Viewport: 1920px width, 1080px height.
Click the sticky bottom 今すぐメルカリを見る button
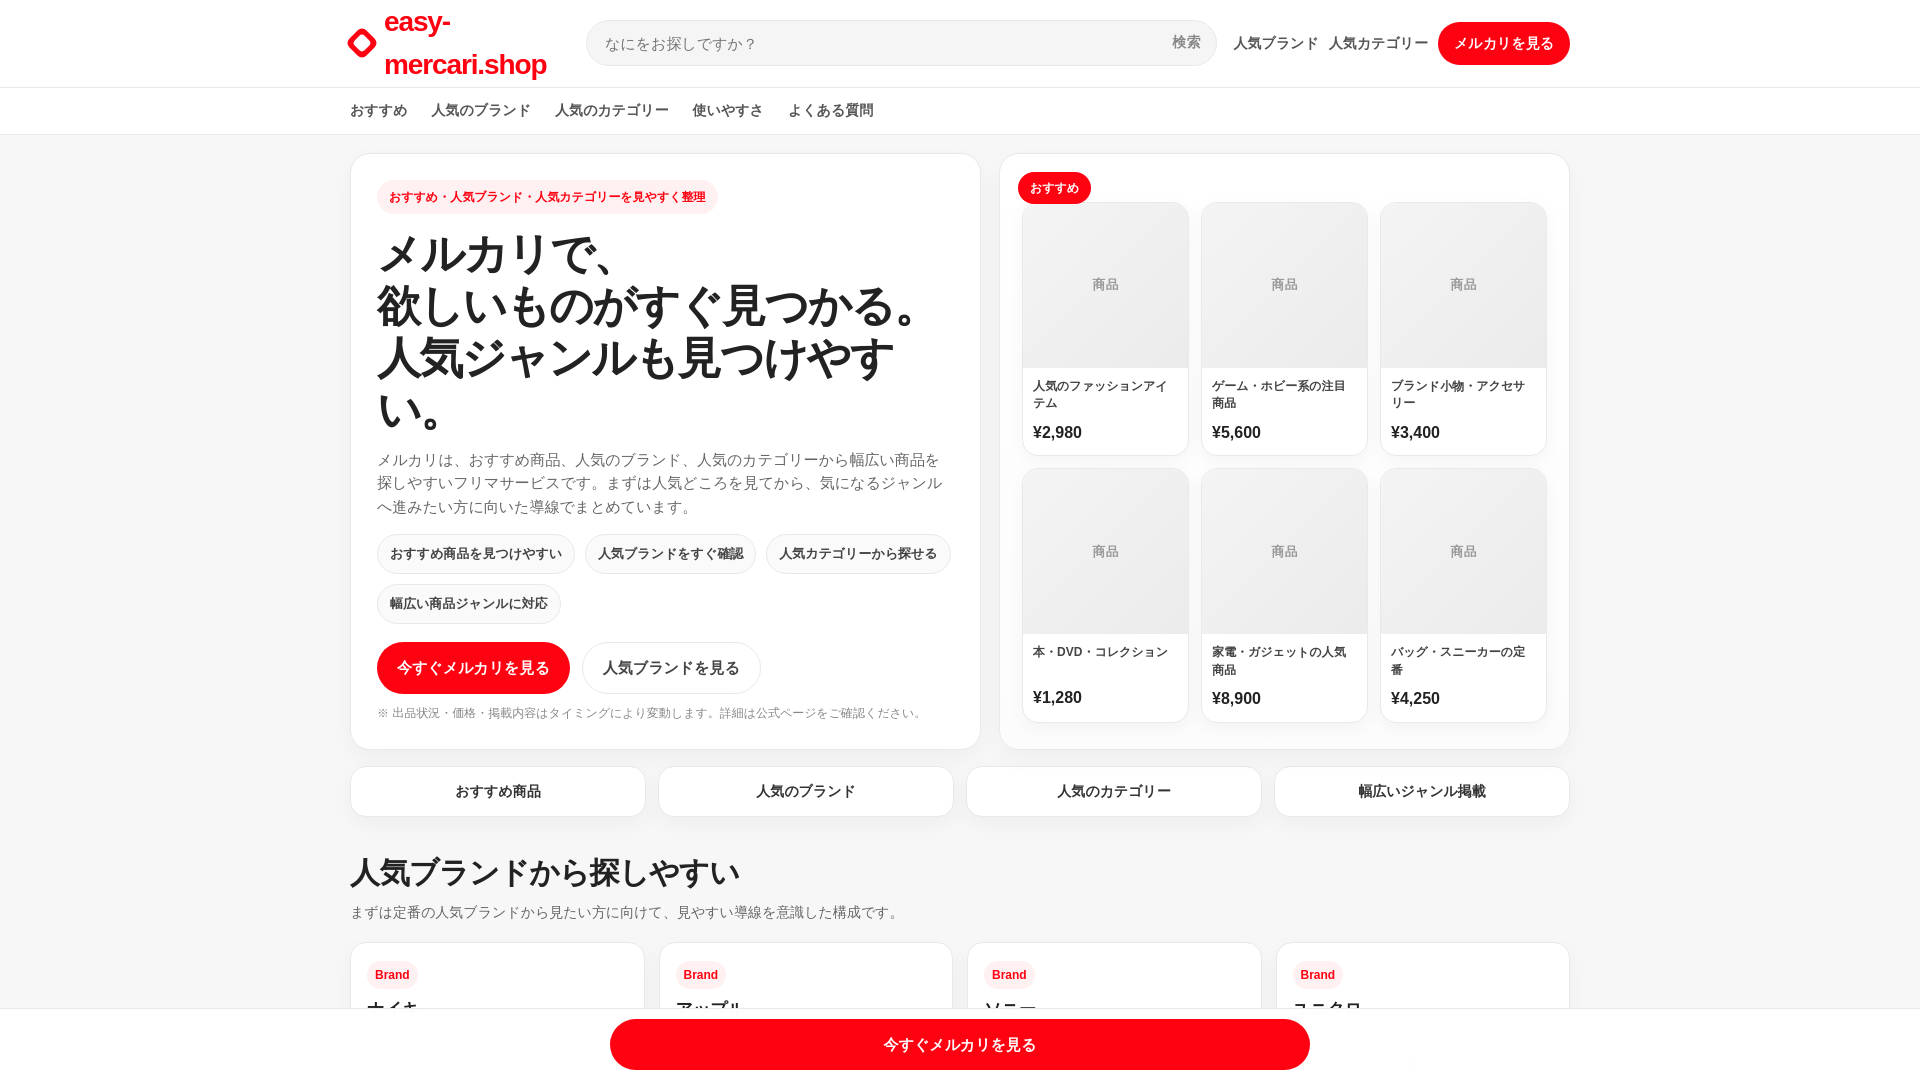pos(960,1045)
